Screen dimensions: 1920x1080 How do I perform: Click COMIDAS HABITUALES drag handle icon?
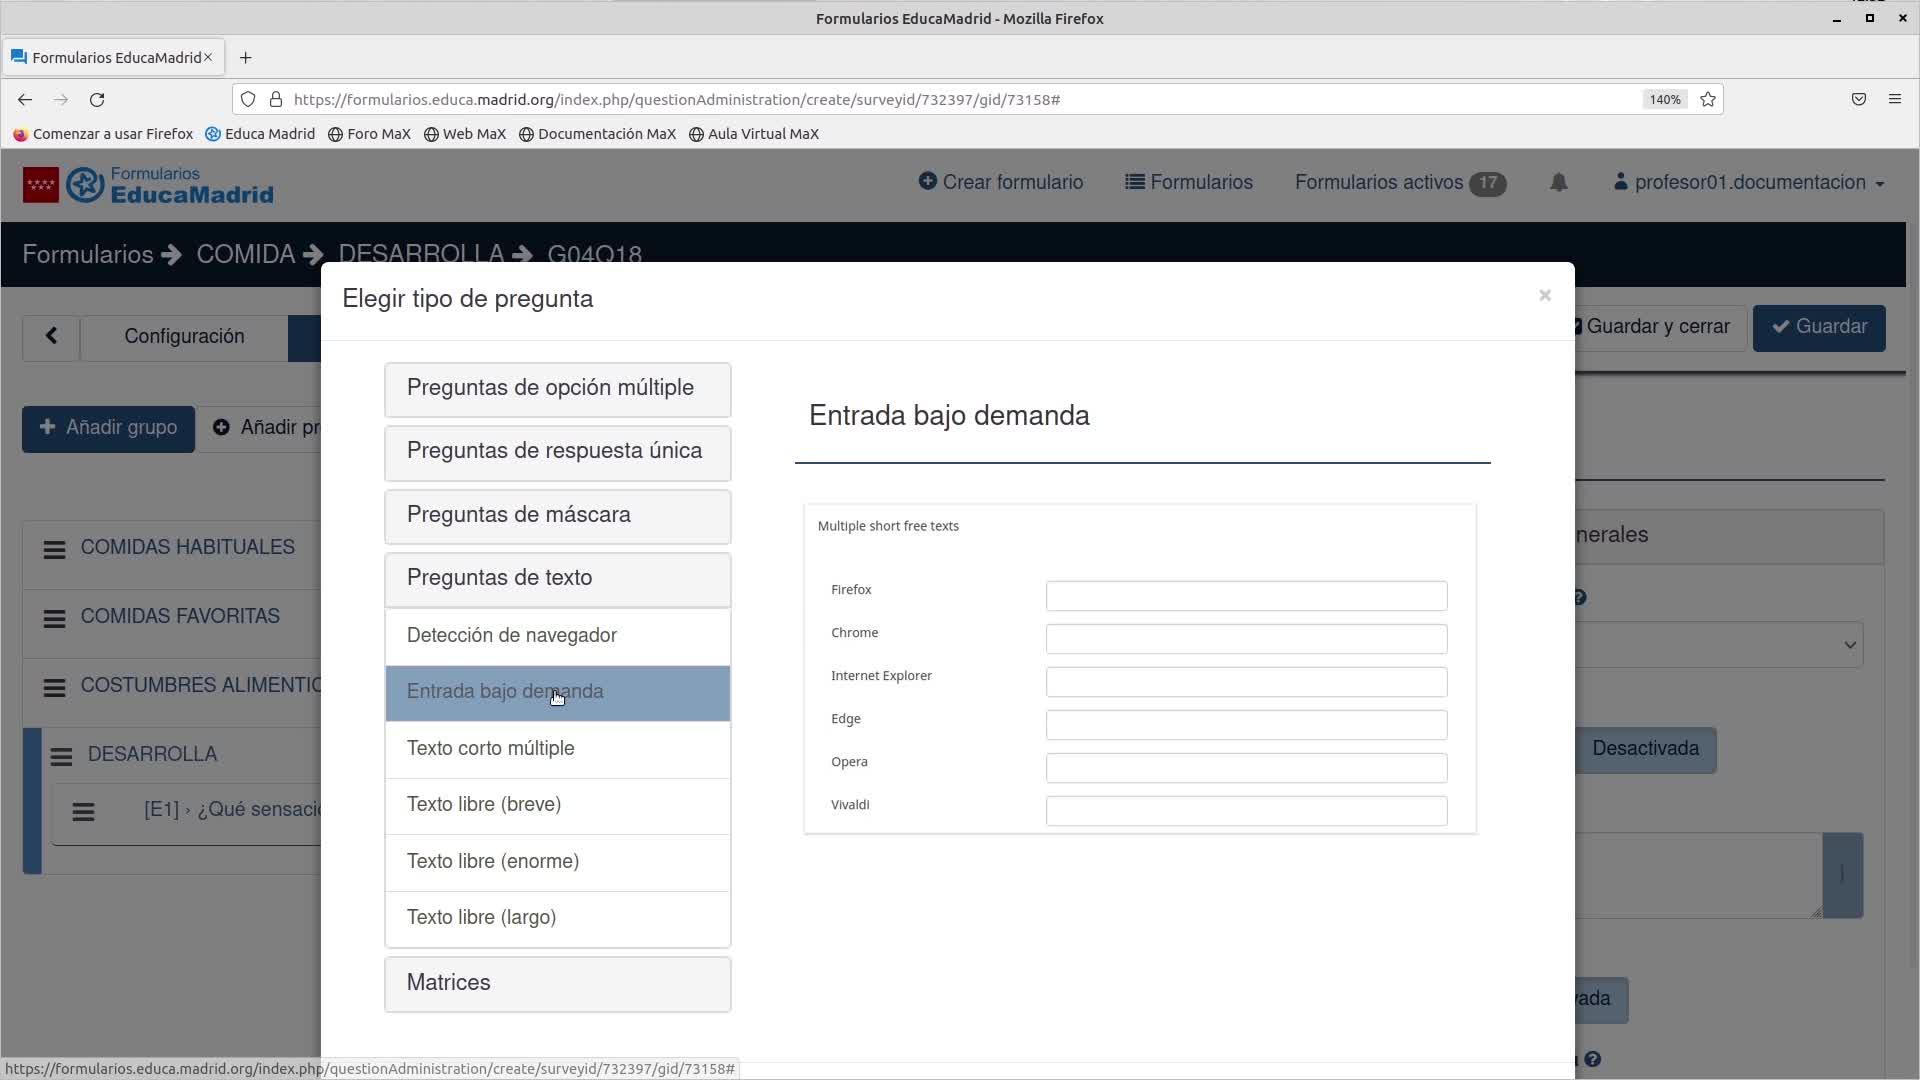click(x=55, y=549)
